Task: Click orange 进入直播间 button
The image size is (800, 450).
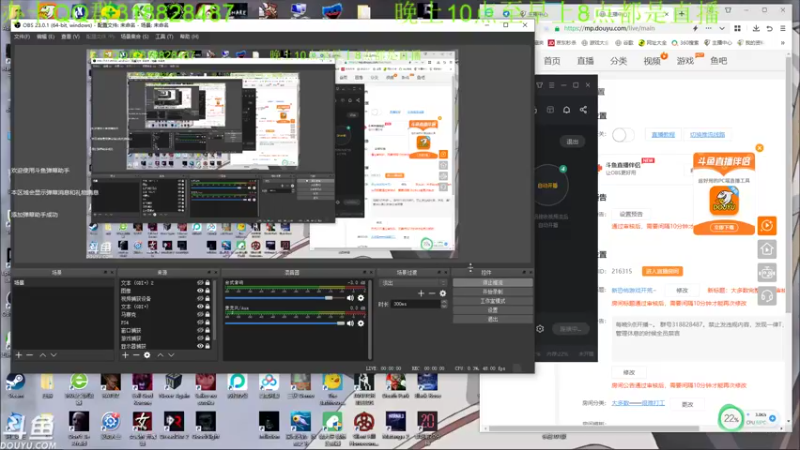Action: (x=662, y=271)
